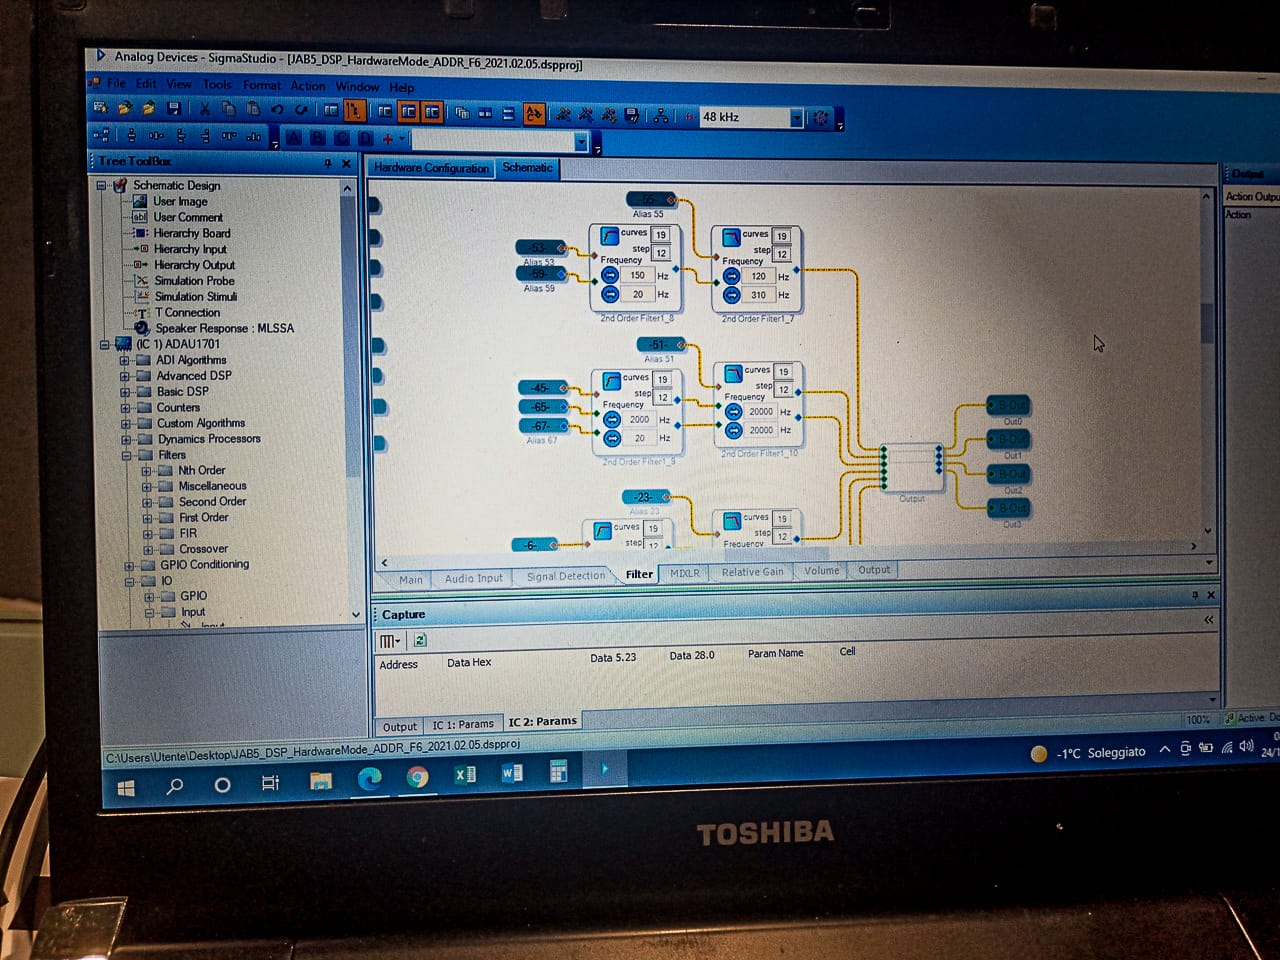Click the Paste toolbar icon

253,109
